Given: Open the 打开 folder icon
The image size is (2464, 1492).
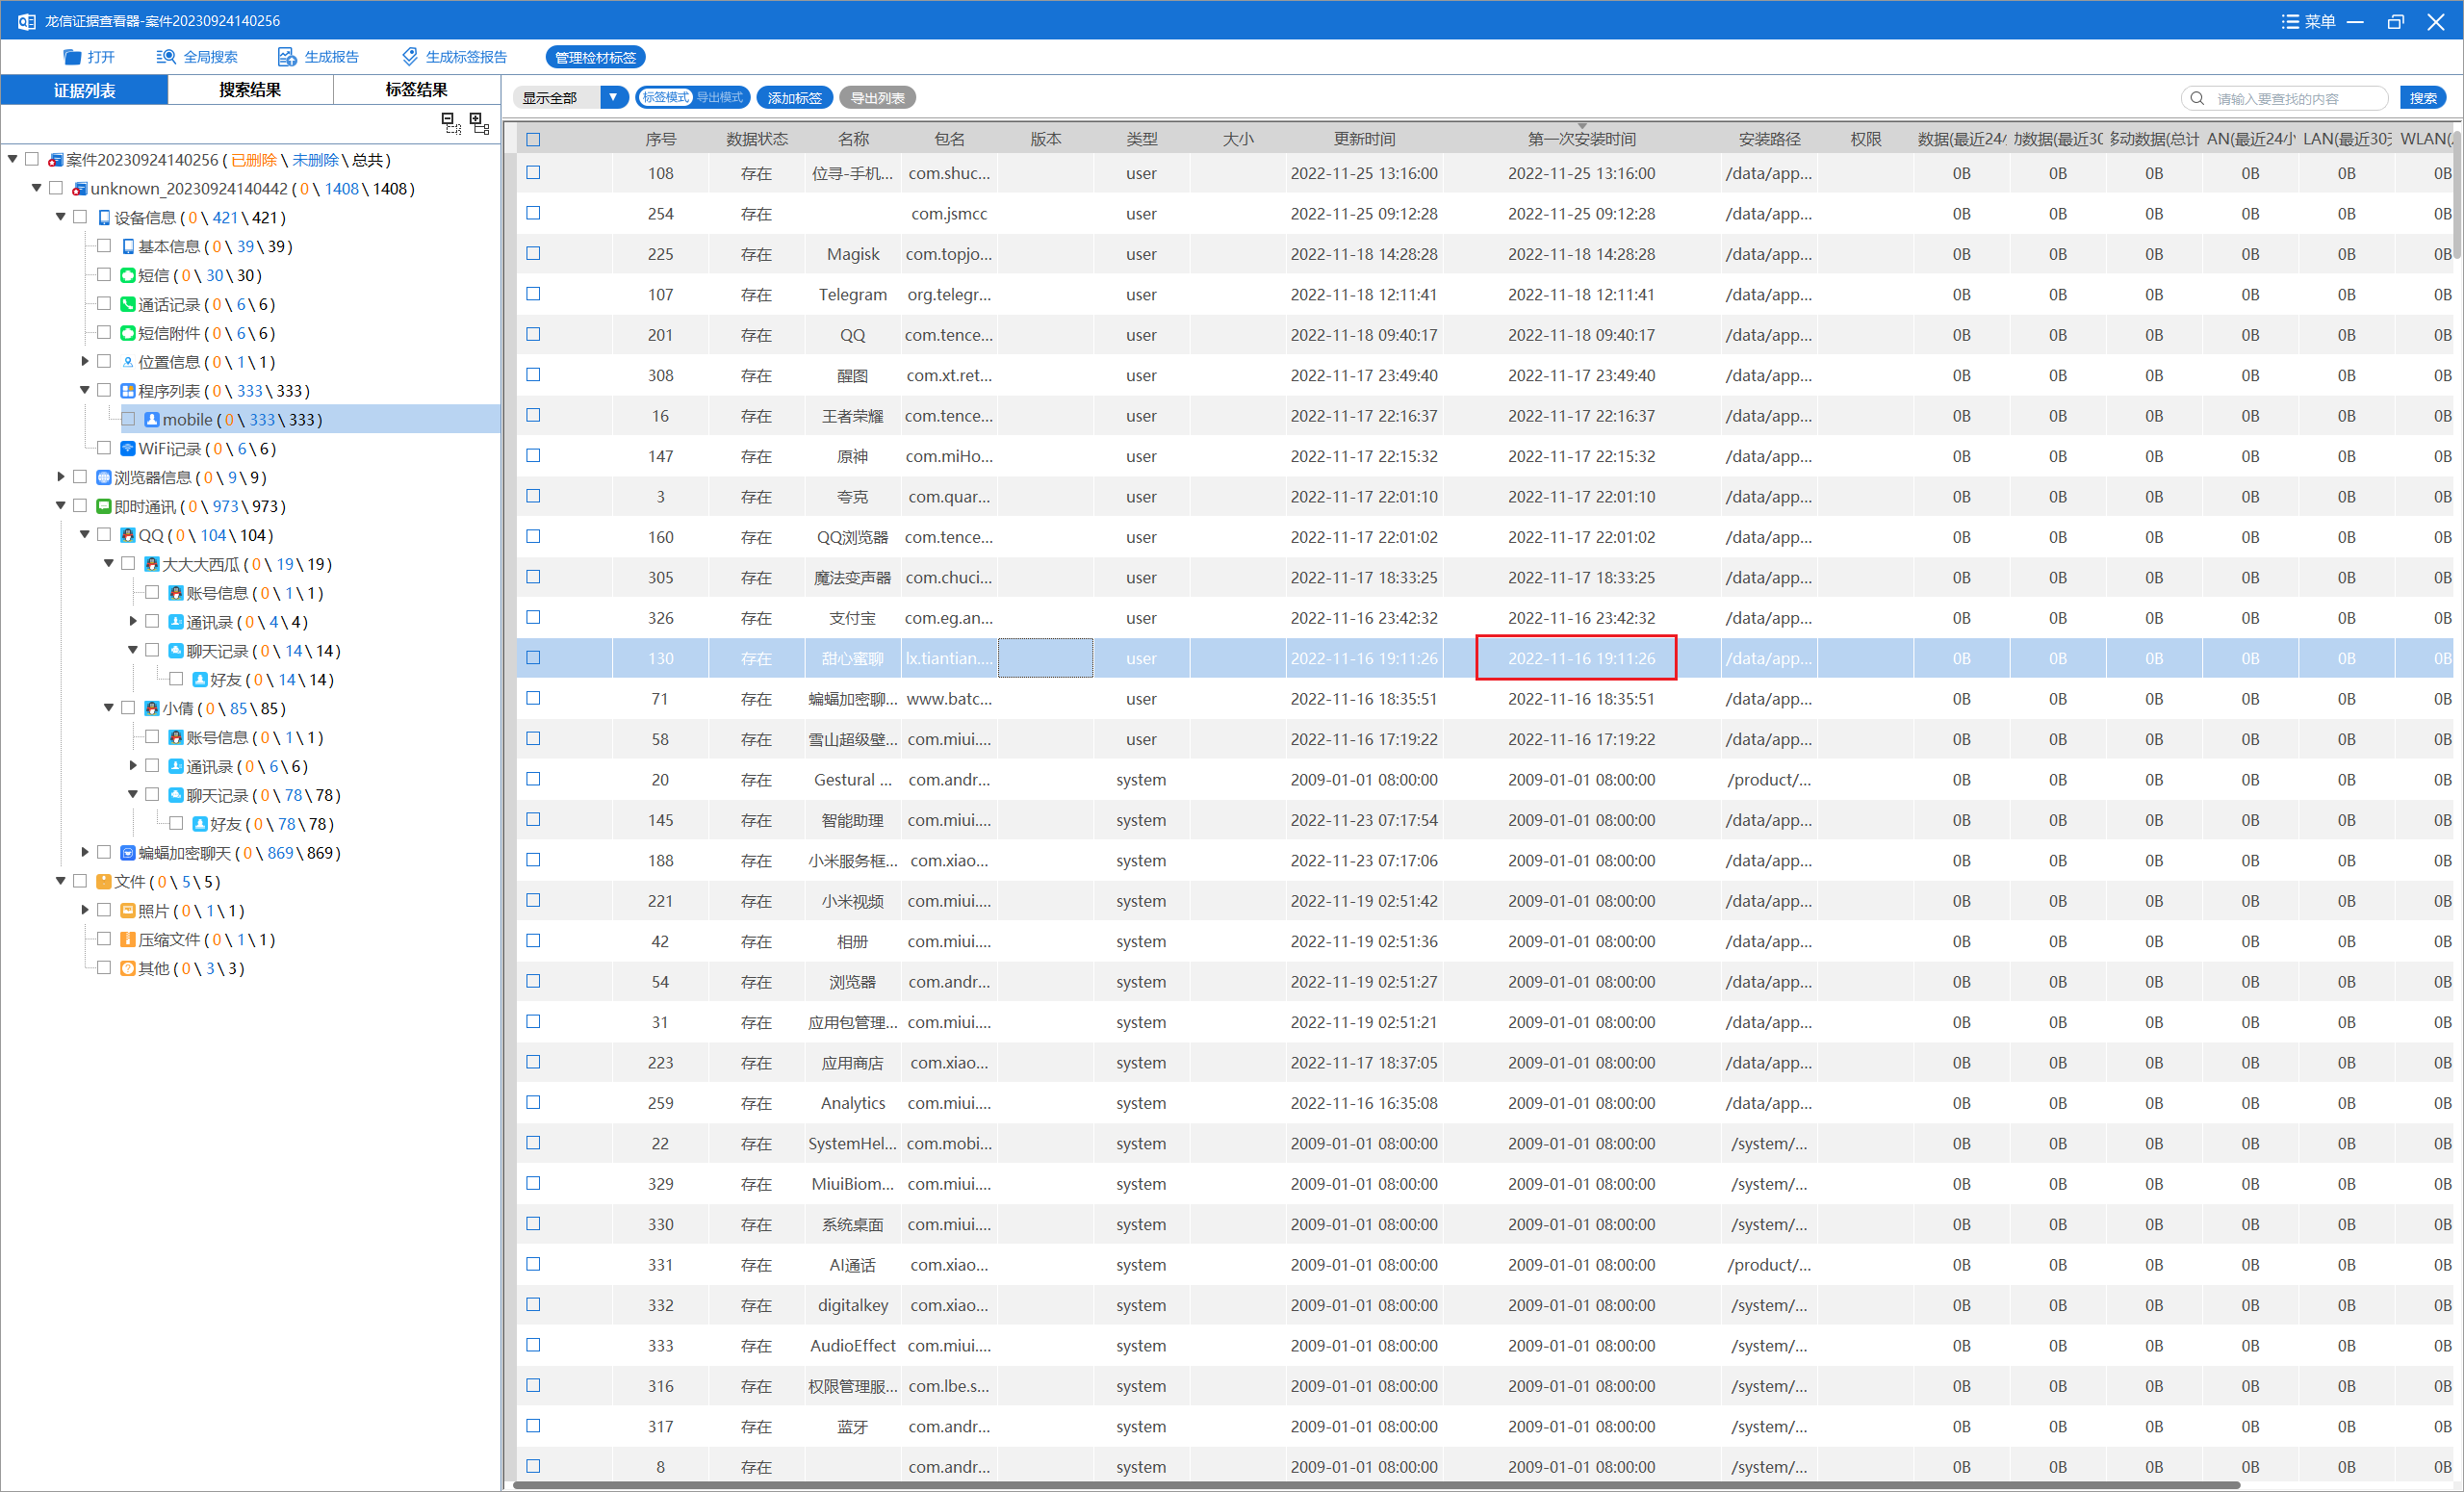Looking at the screenshot, I should [x=72, y=57].
